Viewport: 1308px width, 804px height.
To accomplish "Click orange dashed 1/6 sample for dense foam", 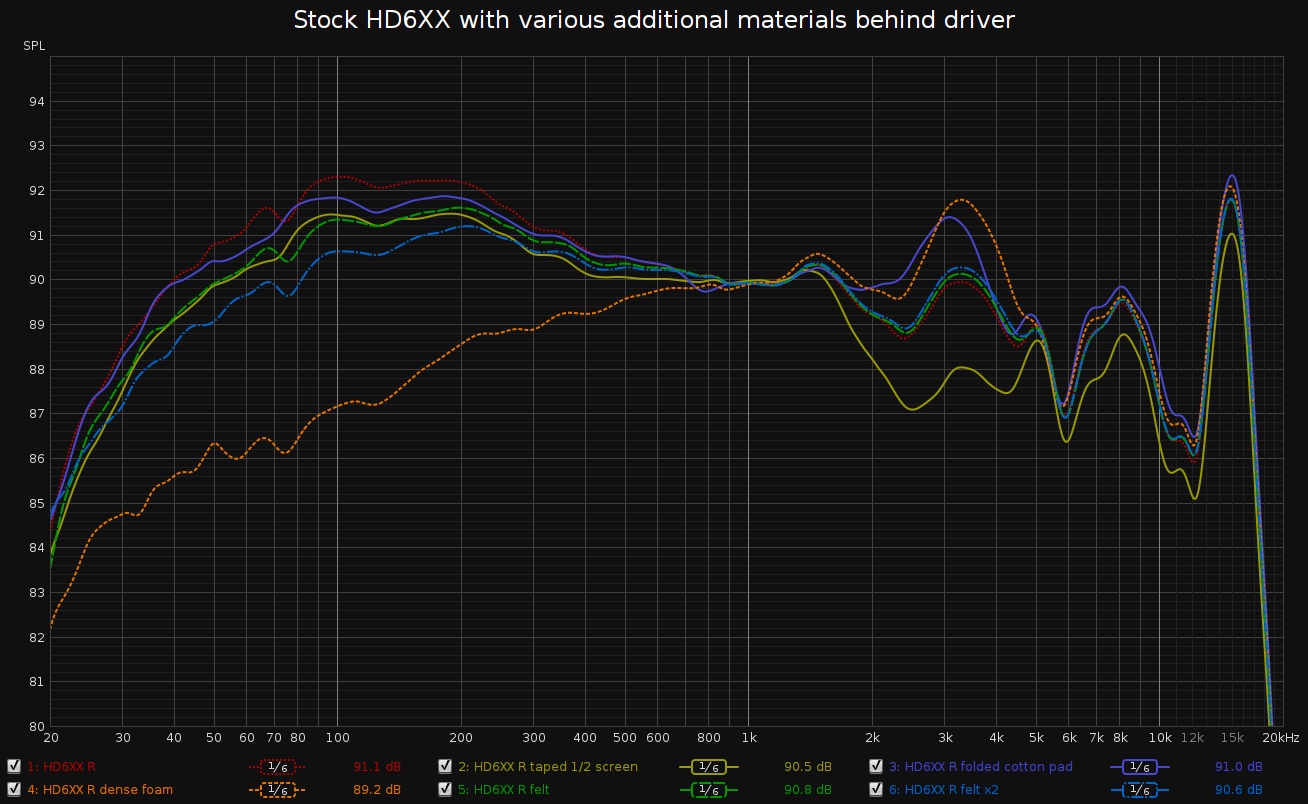I will (277, 790).
